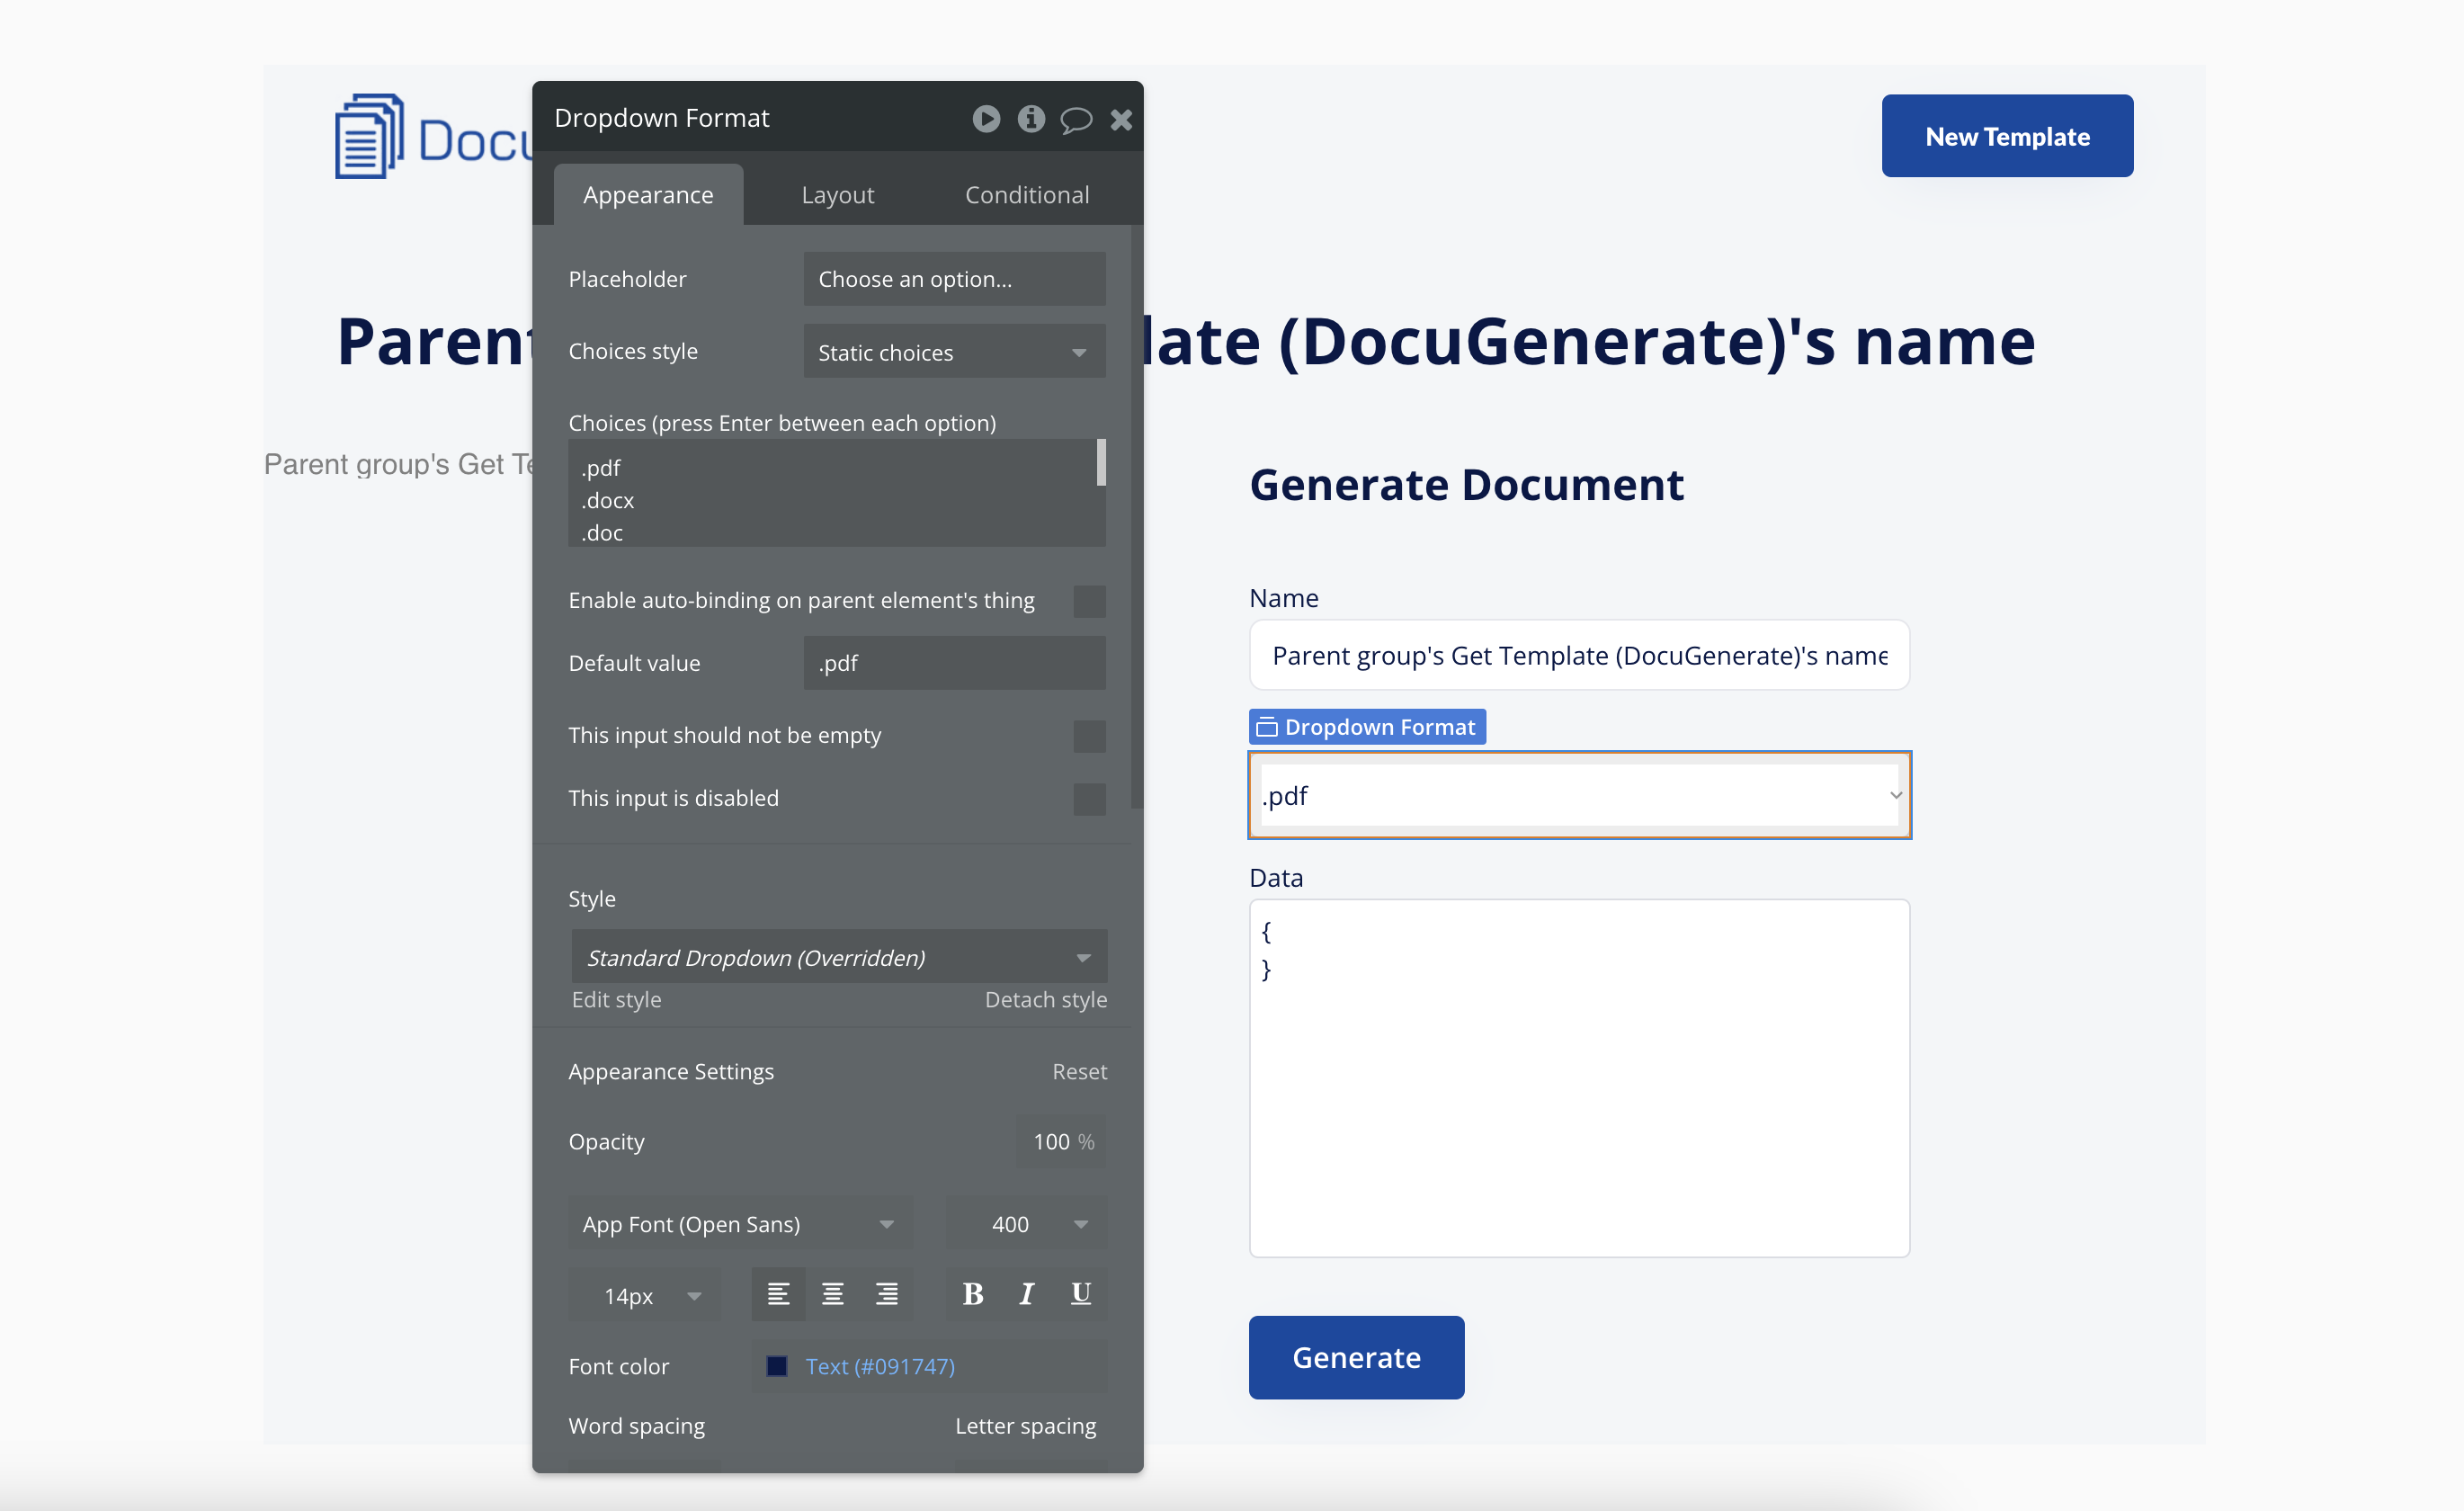The image size is (2464, 1511).
Task: Enable auto-binding on parent element's thing
Action: [x=1089, y=601]
